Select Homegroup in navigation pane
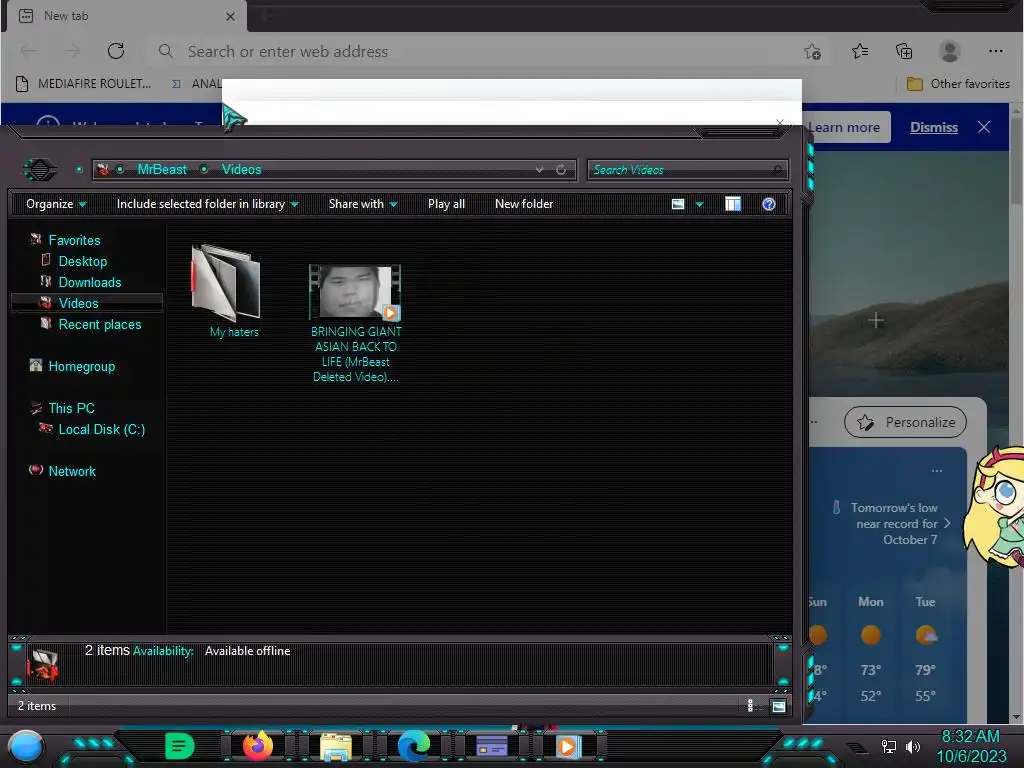 [82, 366]
